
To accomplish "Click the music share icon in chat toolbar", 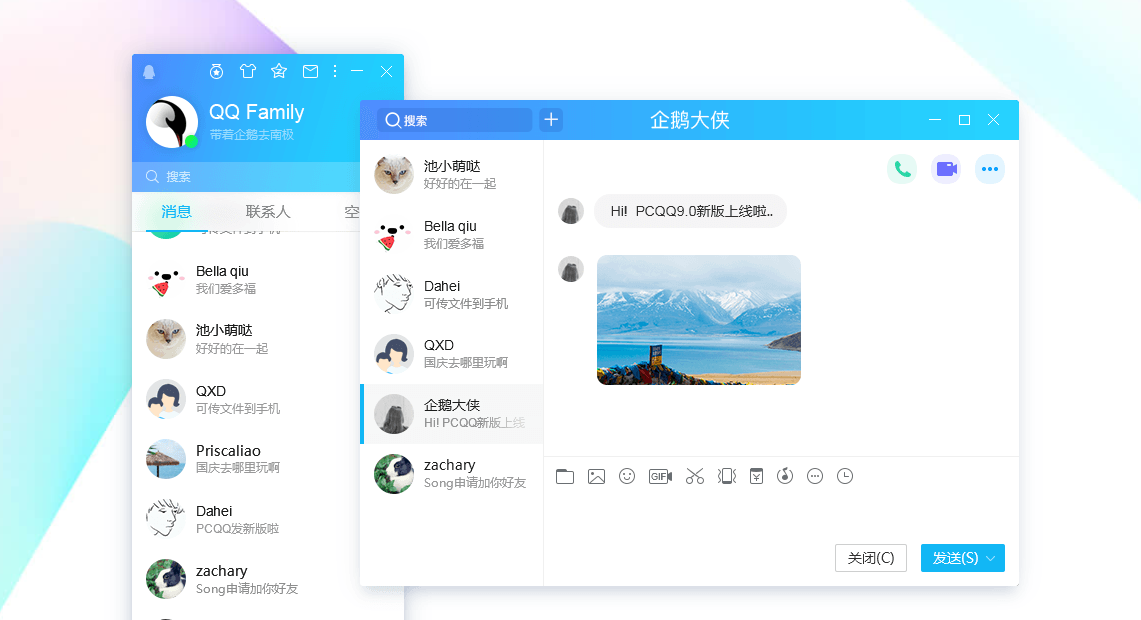I will (x=784, y=476).
